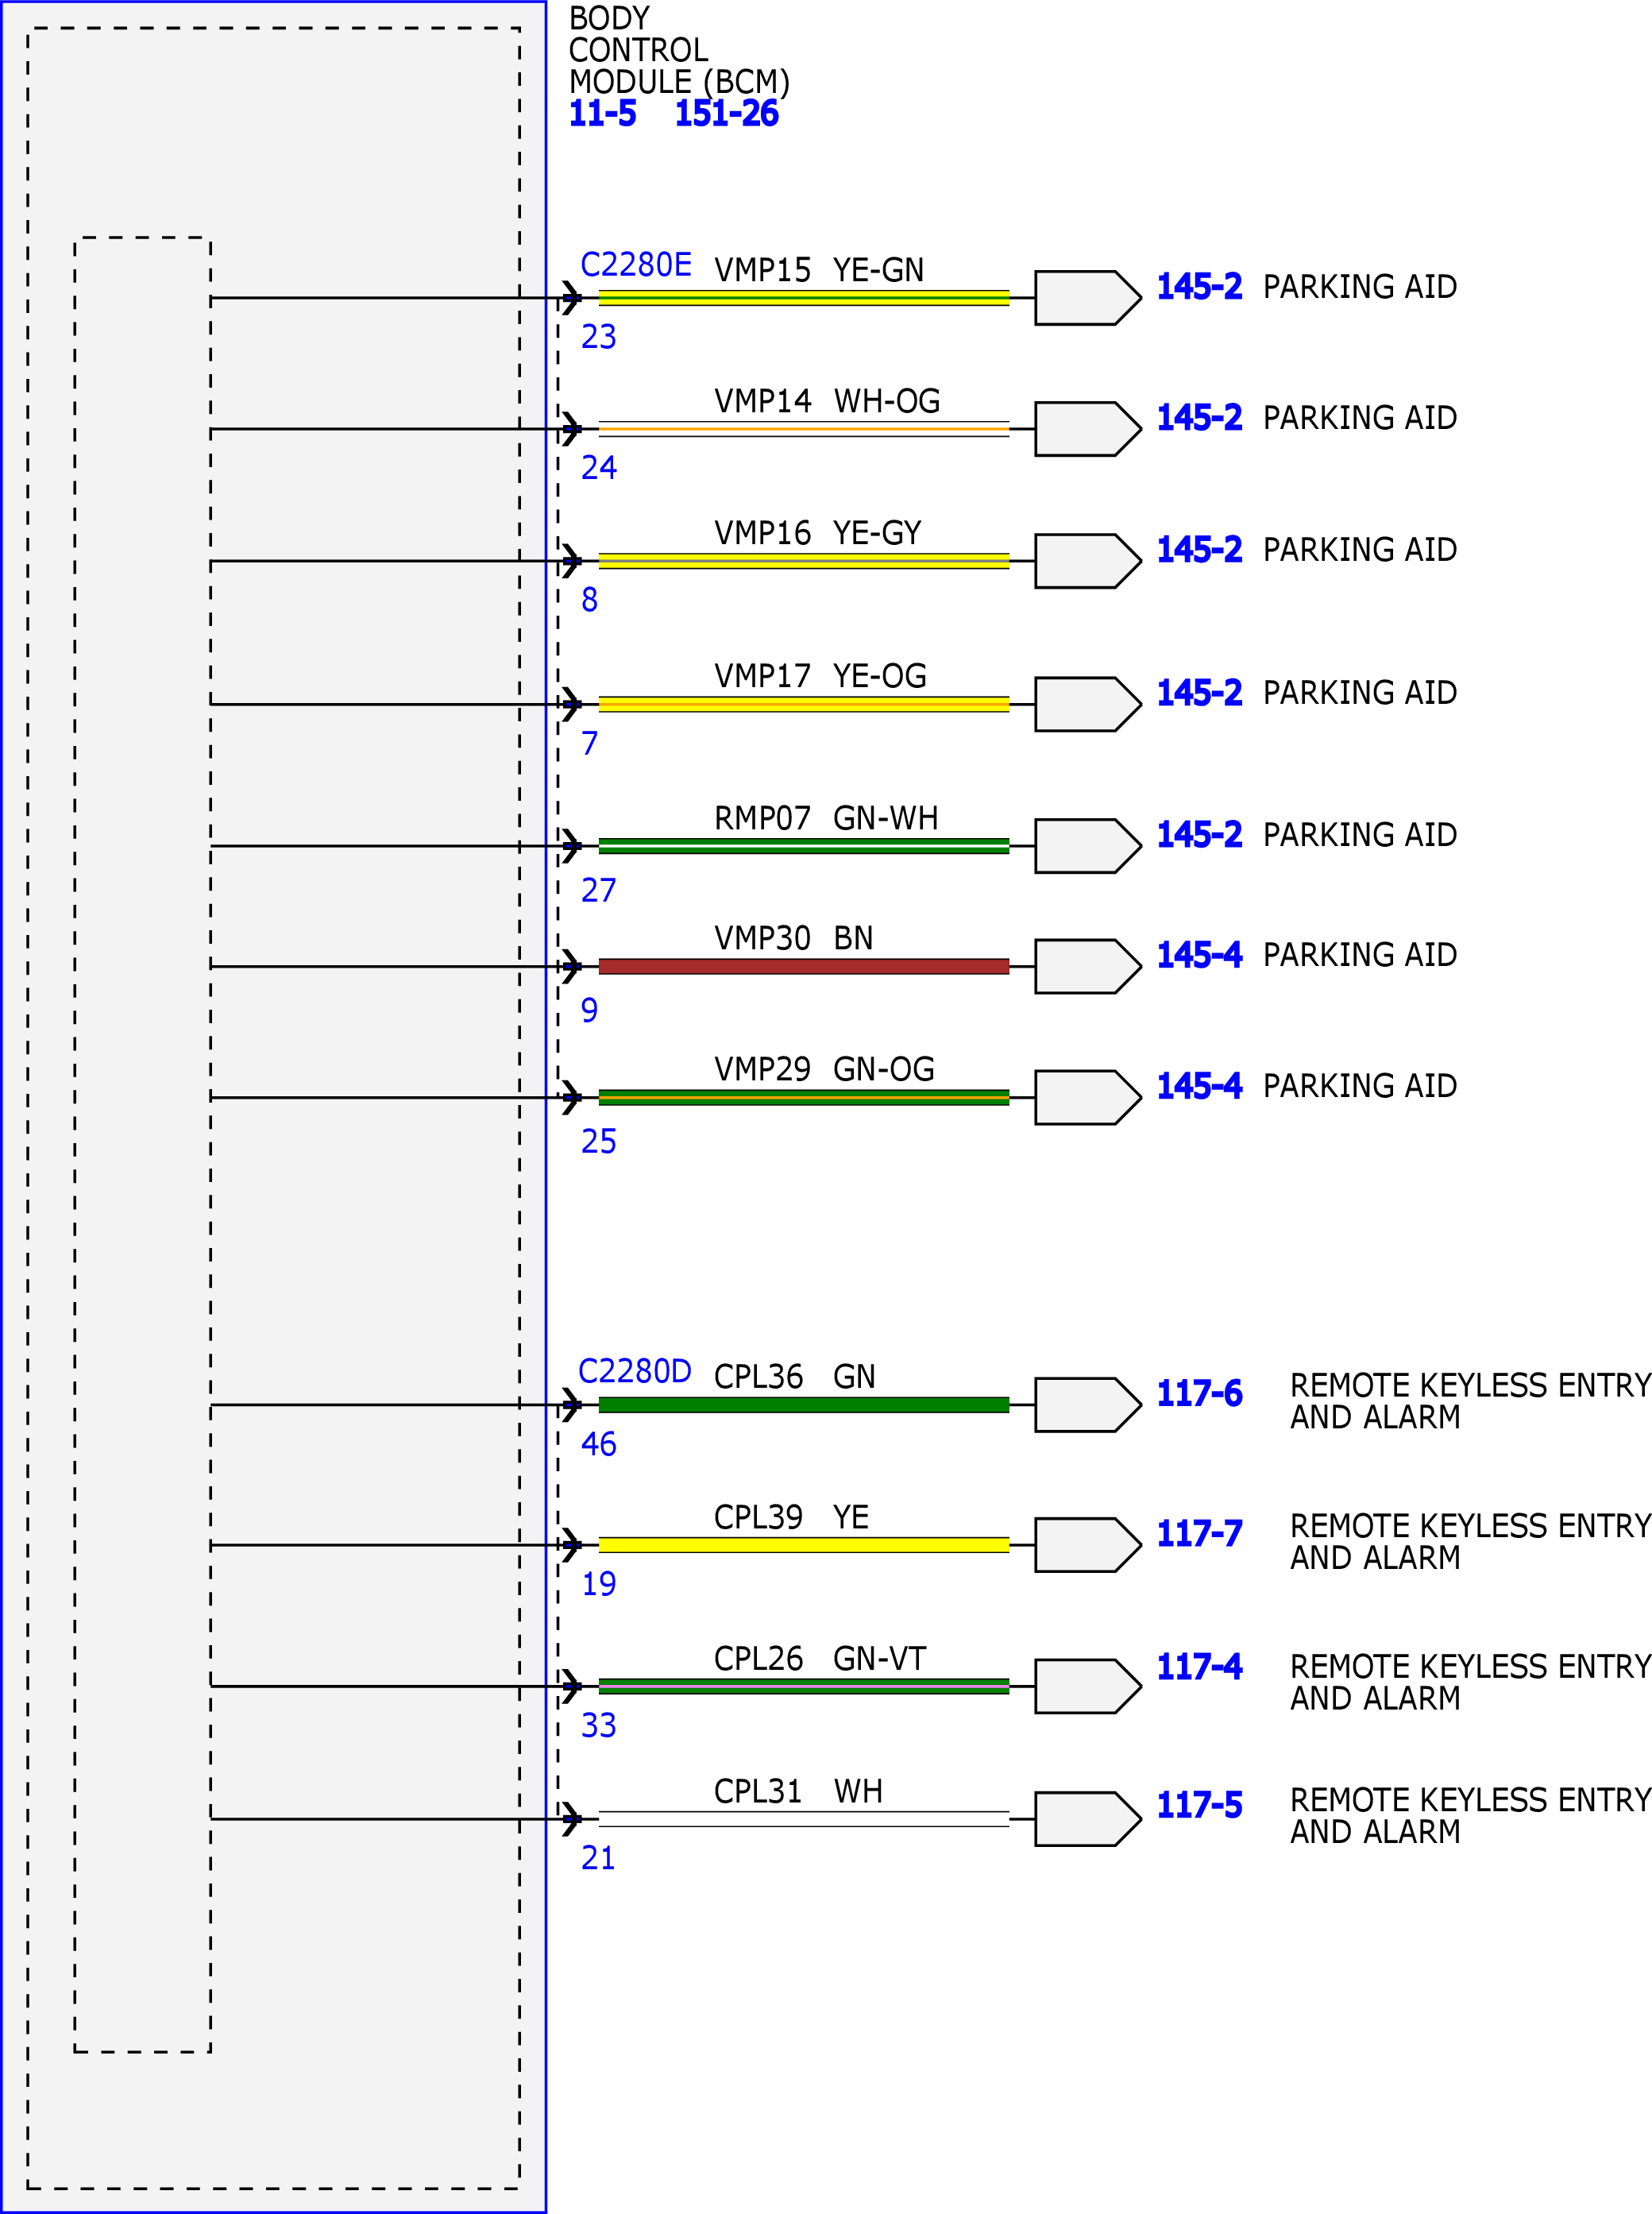Click pin number 24 on C2280E
The image size is (1652, 2214).
[599, 468]
